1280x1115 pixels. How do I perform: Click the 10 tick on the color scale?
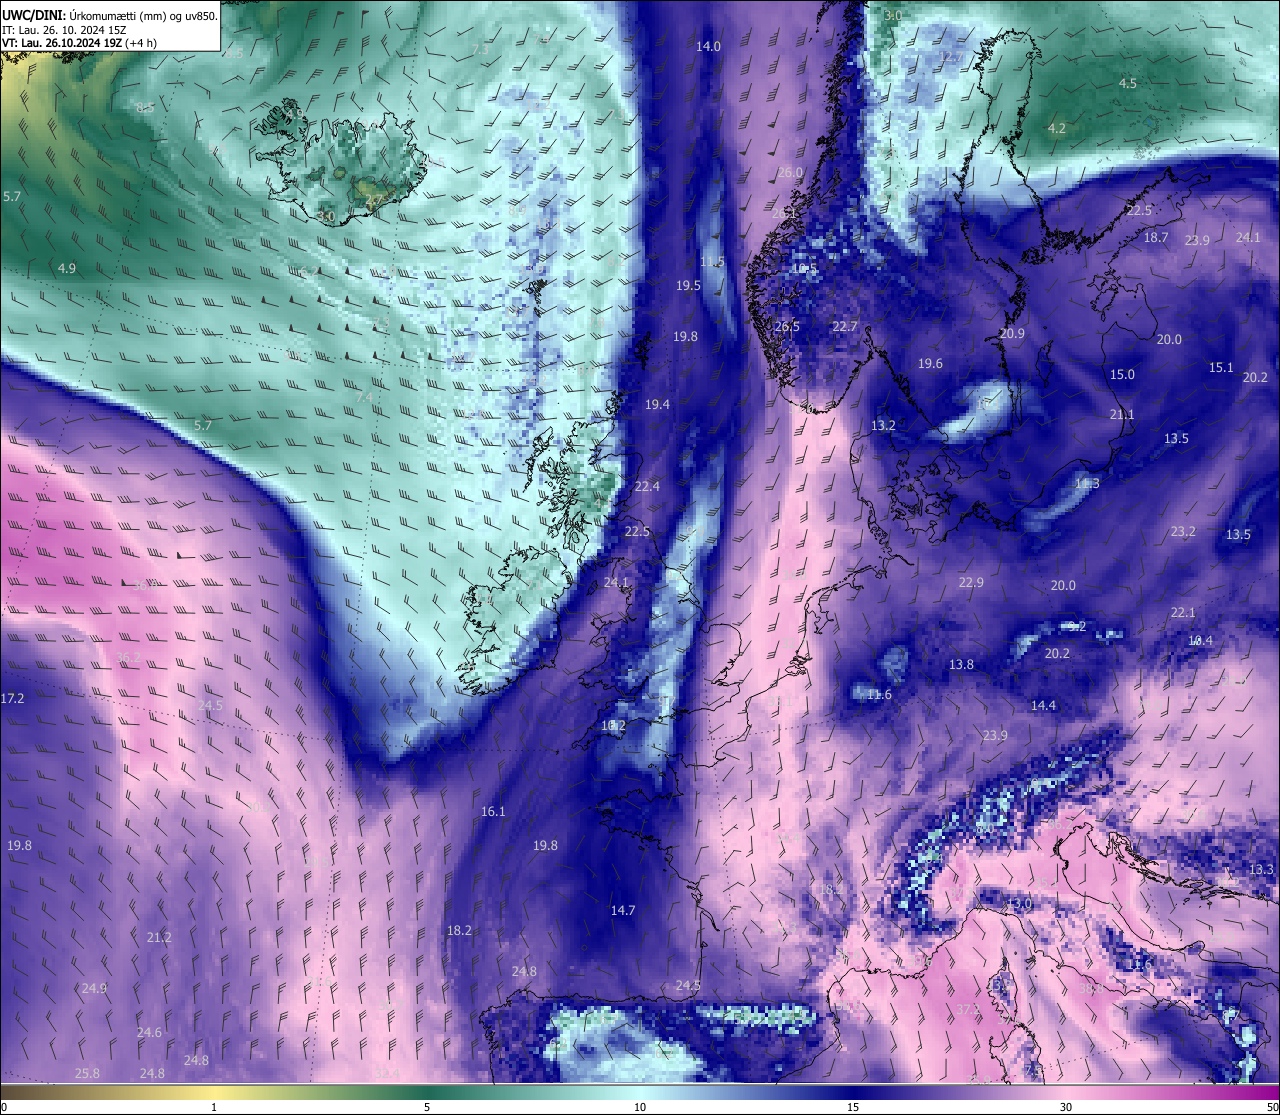[640, 1107]
